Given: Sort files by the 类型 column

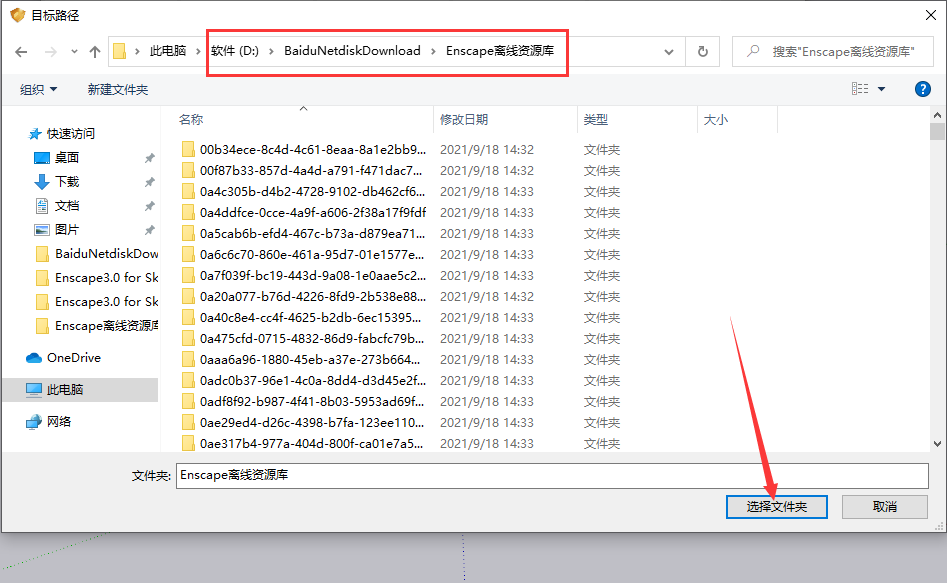Looking at the screenshot, I should tap(595, 120).
